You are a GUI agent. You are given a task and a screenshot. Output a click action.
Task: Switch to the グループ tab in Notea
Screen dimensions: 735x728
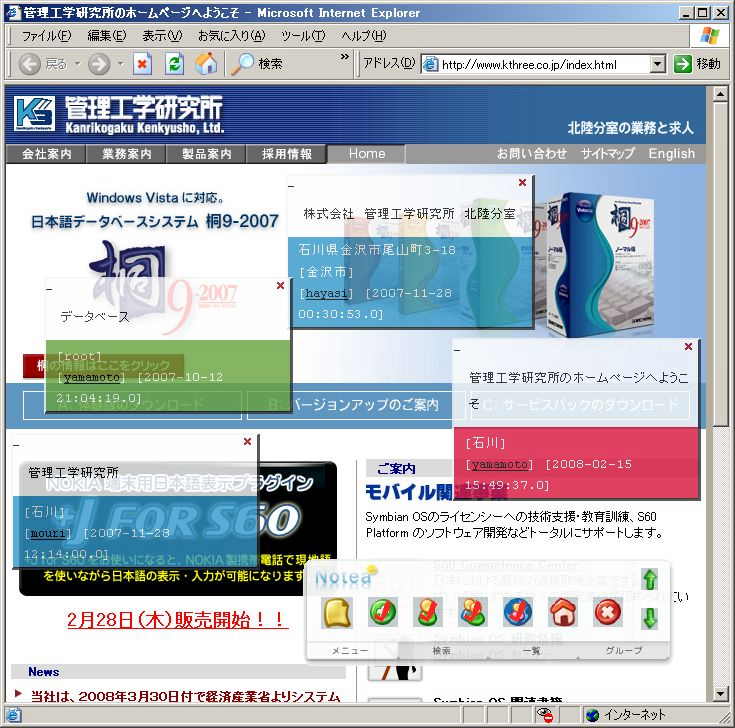(623, 651)
